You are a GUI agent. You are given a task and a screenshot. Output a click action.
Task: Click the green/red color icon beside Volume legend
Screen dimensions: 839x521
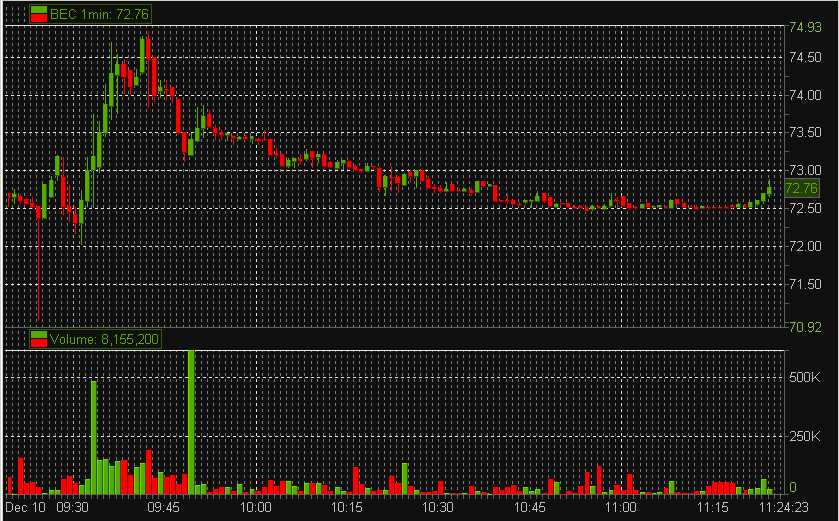(39, 339)
